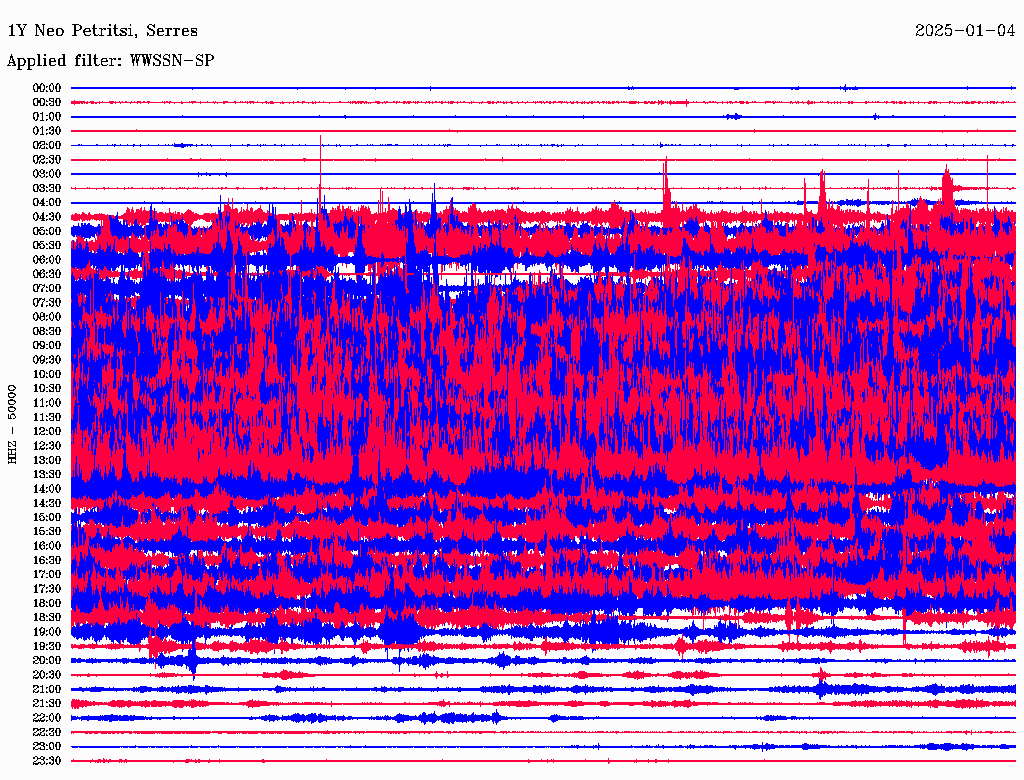Click the 19:30 time label

click(47, 646)
